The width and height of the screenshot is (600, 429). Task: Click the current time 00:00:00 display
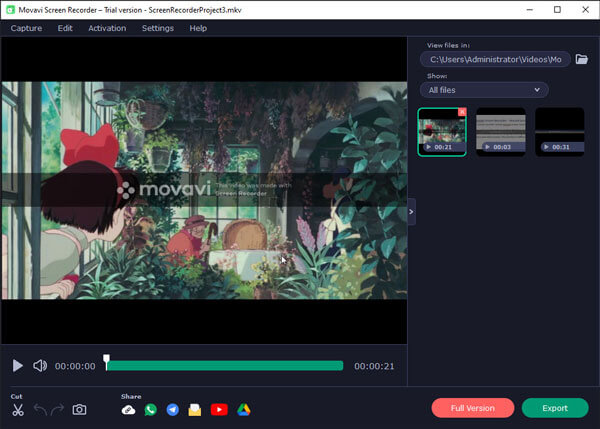tap(75, 366)
